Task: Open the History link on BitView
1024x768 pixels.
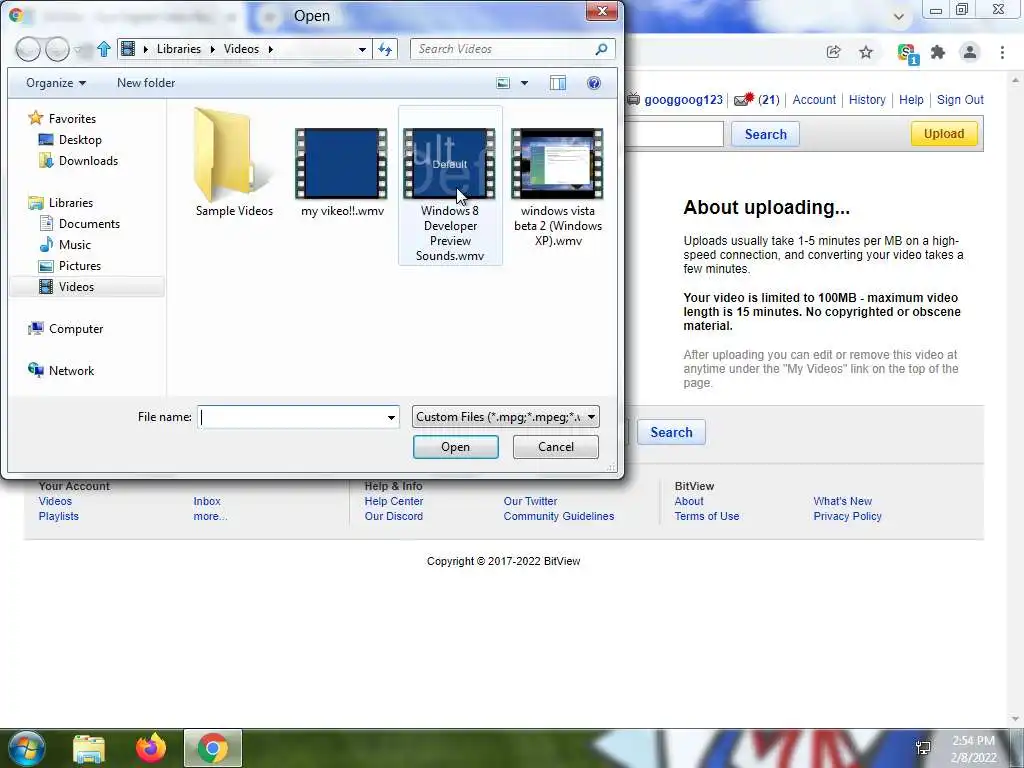Action: (867, 100)
